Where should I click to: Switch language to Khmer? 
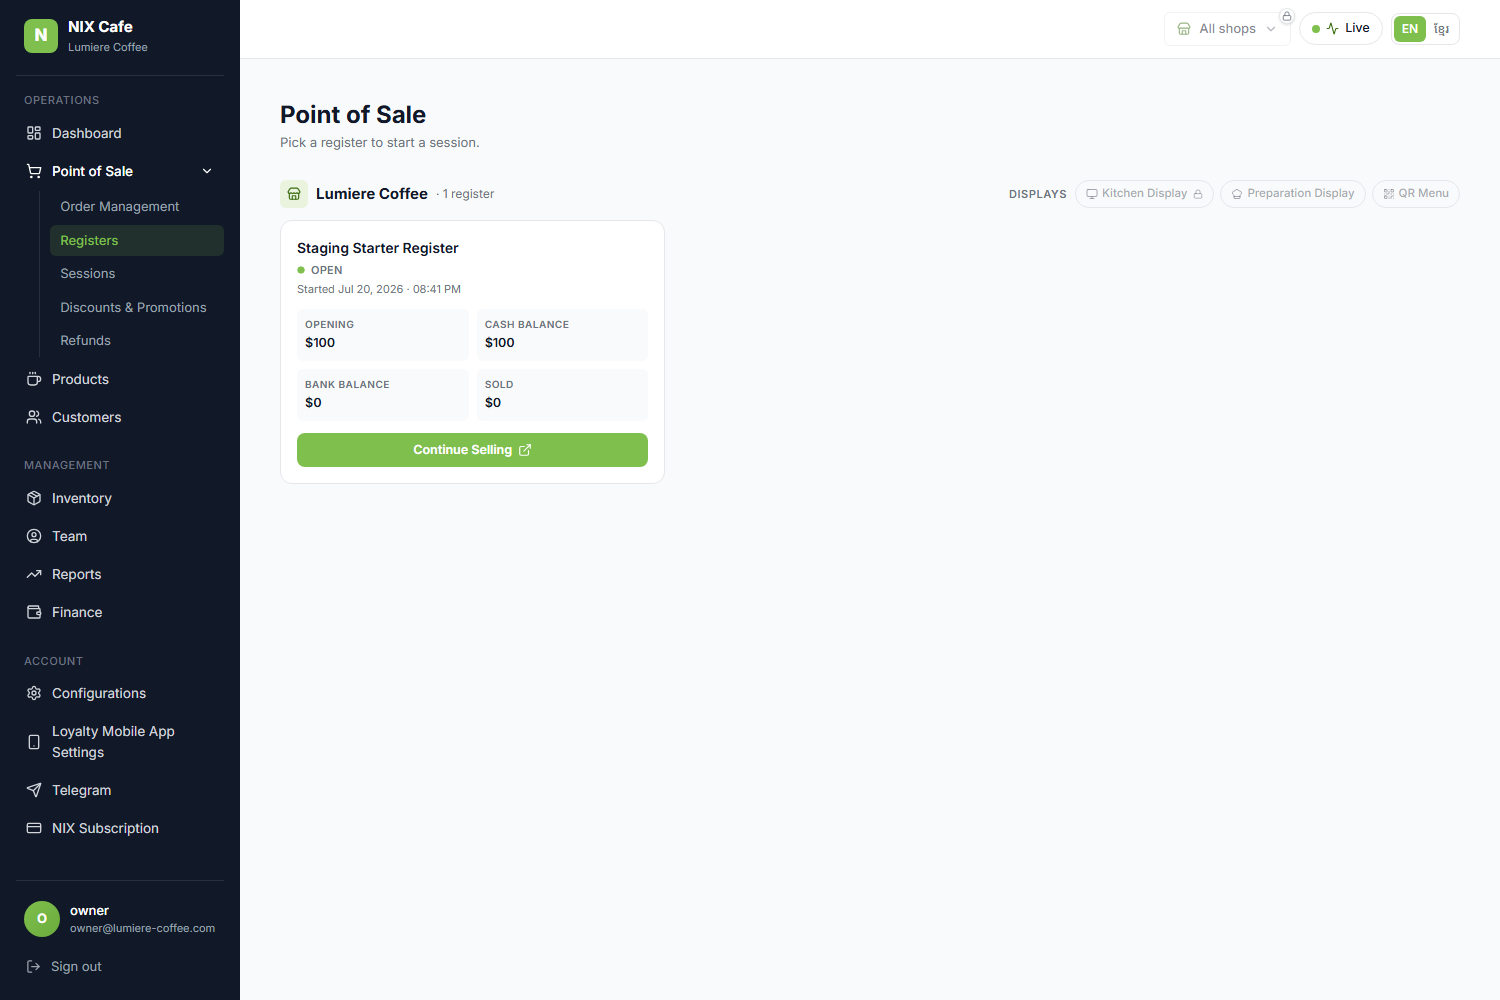[x=1441, y=29]
